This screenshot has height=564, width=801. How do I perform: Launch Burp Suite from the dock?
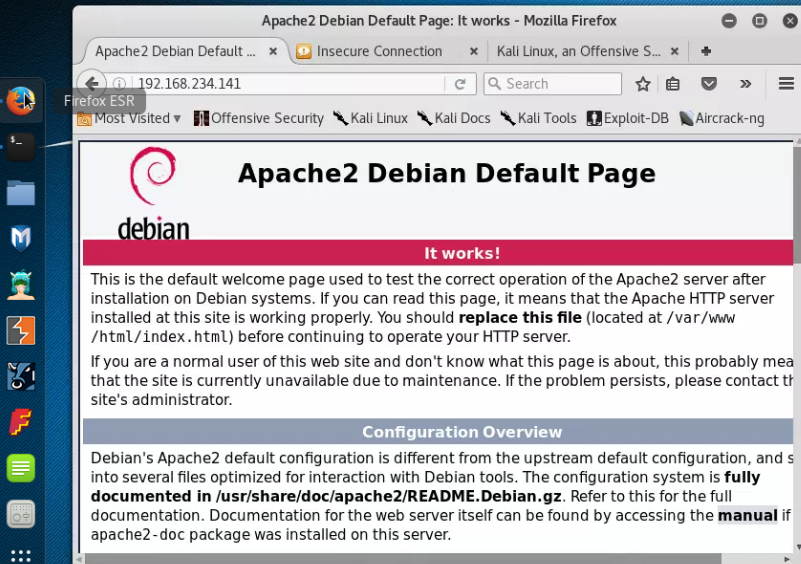[x=21, y=331]
